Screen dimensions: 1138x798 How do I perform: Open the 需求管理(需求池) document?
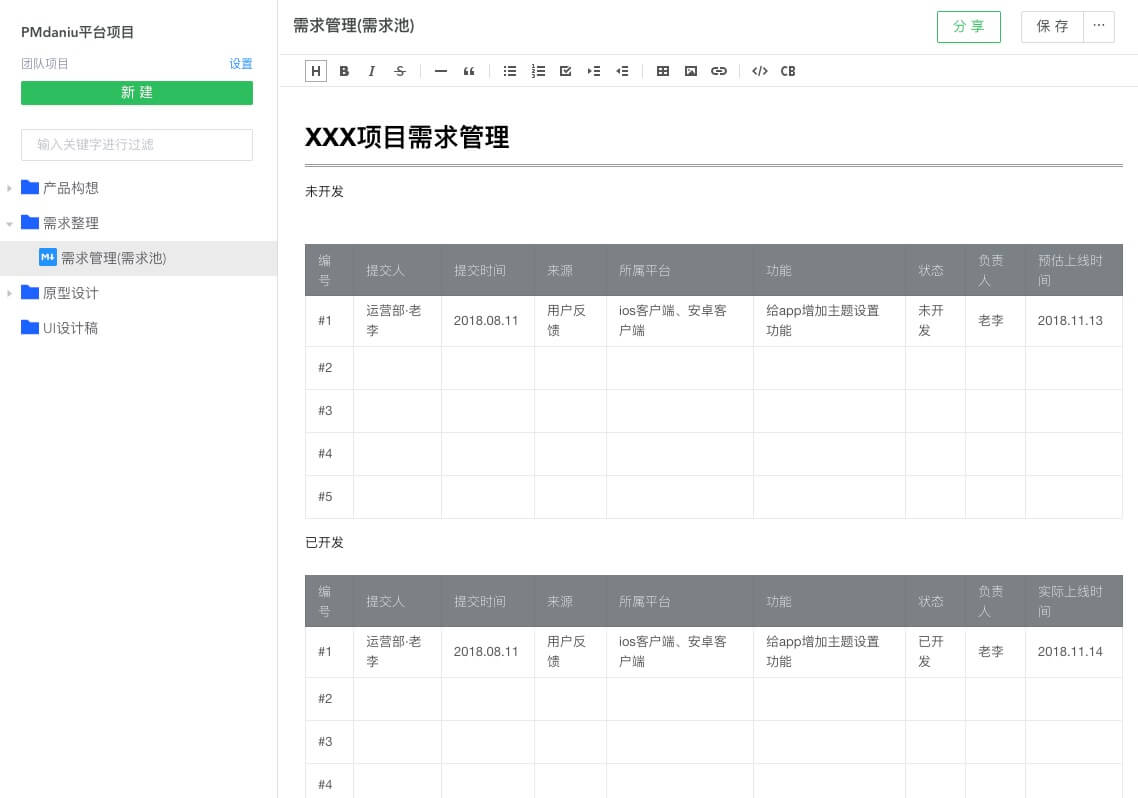click(113, 258)
